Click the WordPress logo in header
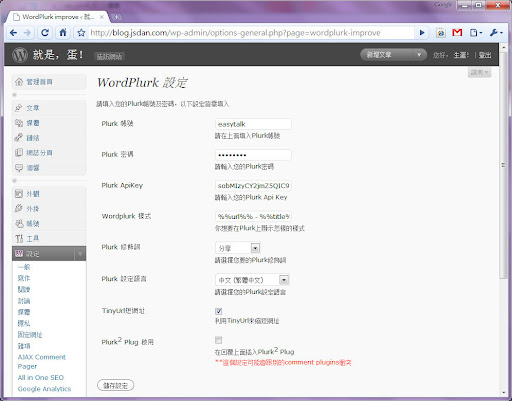This screenshot has width=512, height=401. click(x=20, y=55)
